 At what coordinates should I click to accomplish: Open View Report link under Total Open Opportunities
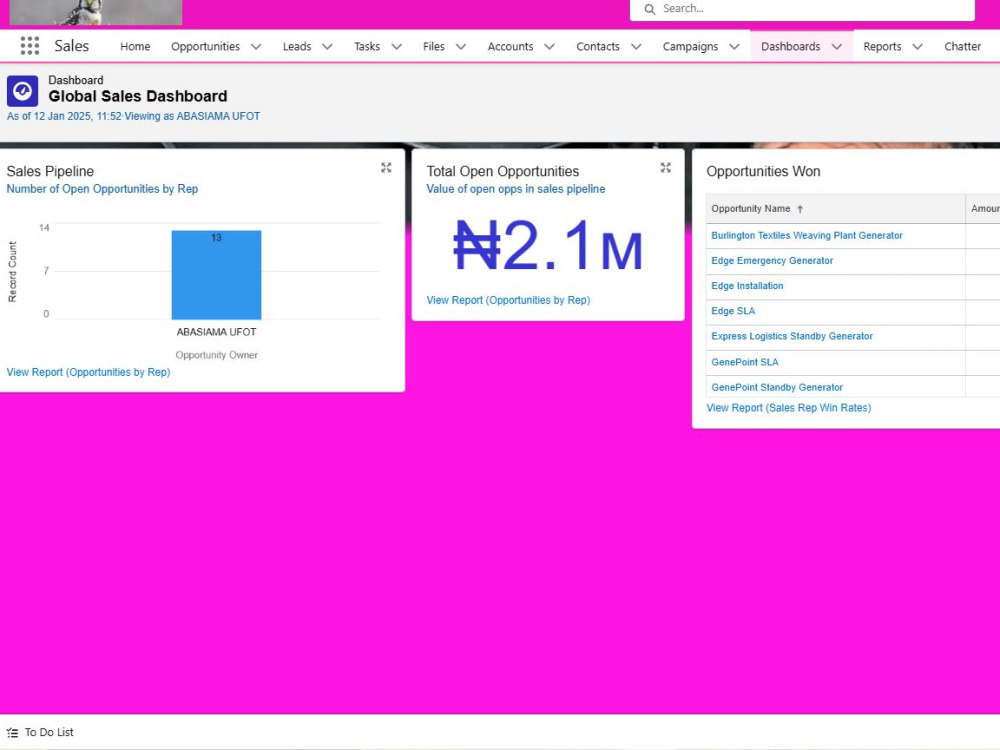pos(508,300)
